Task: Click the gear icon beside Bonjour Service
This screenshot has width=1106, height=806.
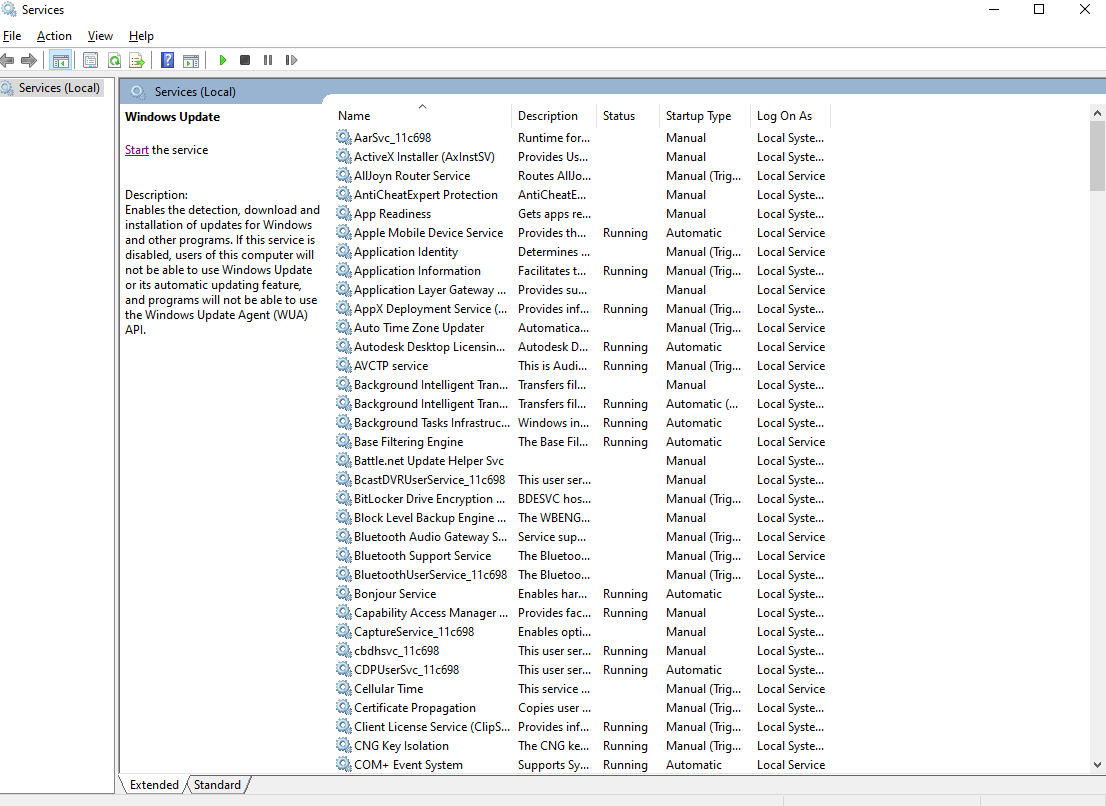Action: (344, 594)
